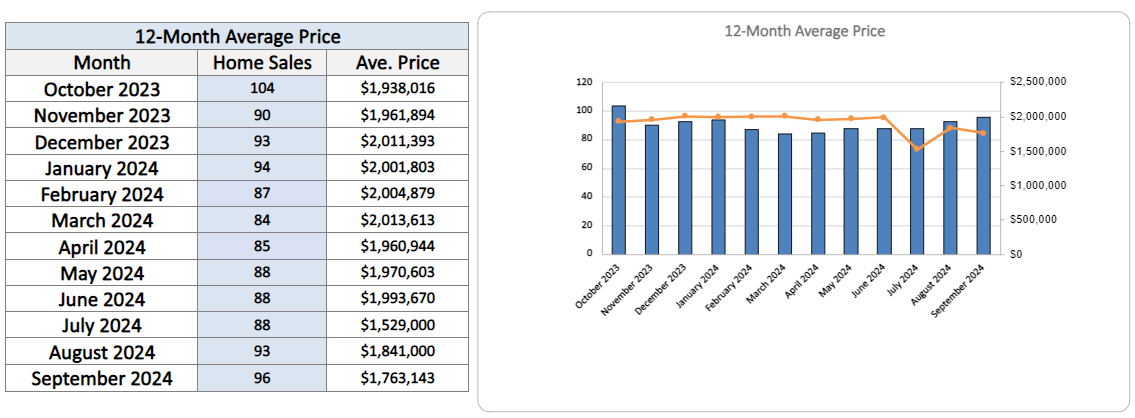The image size is (1135, 418).
Task: Select the 'January 2024' month cell
Action: [x=102, y=168]
